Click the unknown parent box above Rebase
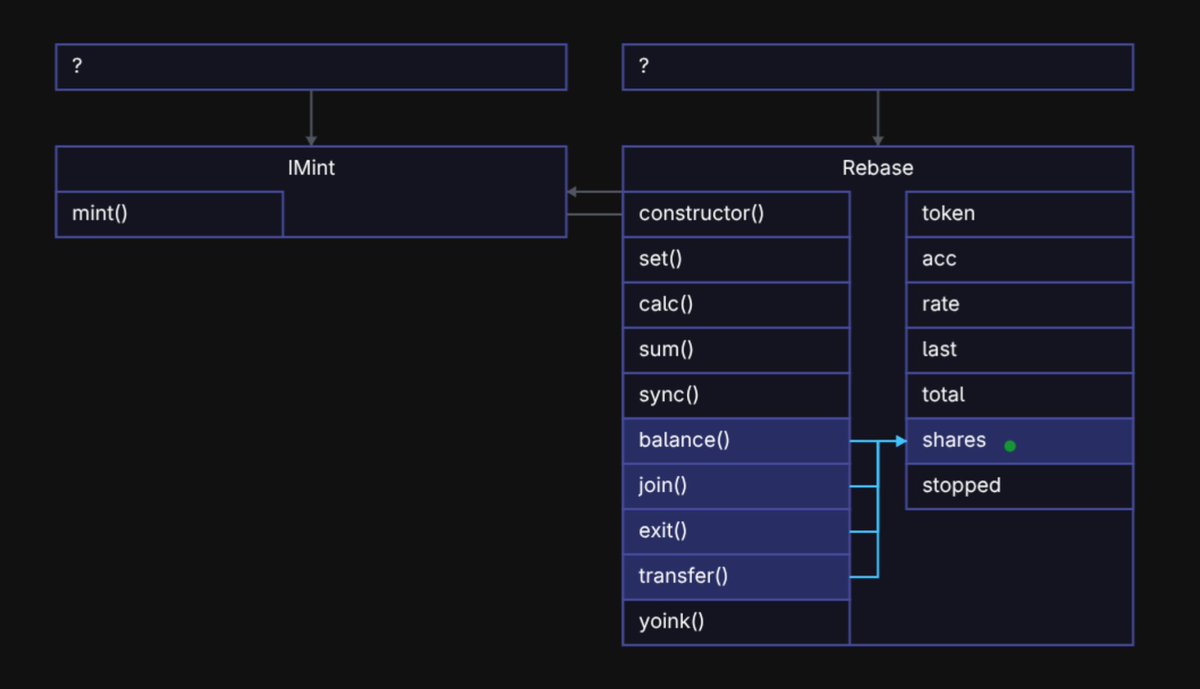This screenshot has height=689, width=1200. click(877, 67)
